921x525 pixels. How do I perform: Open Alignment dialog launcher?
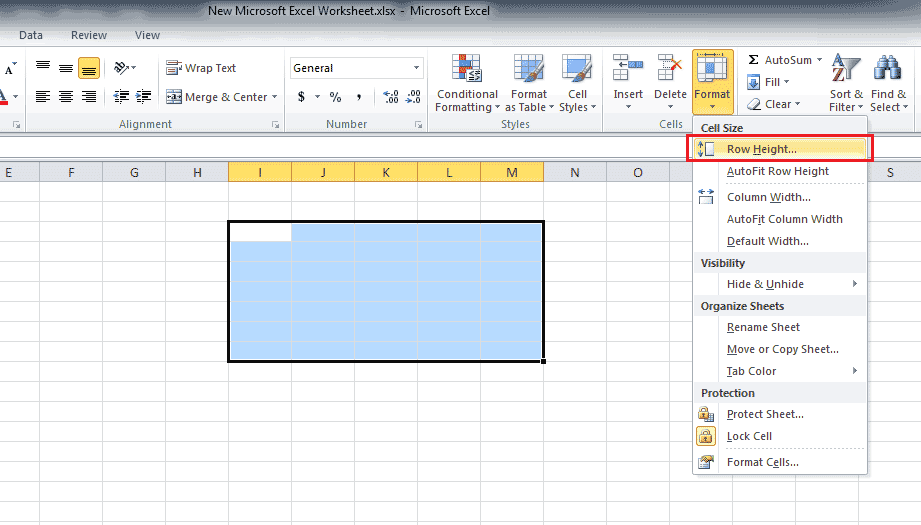coord(275,124)
